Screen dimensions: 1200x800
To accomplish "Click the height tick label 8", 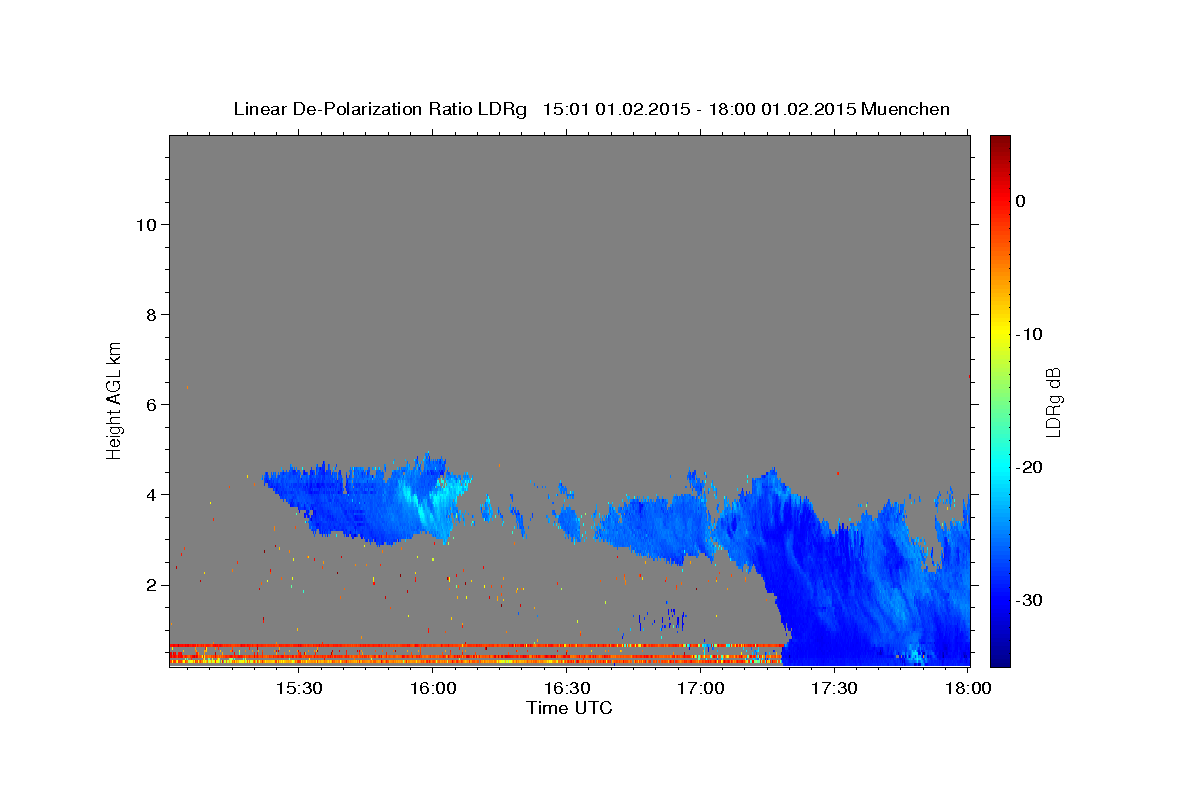I will point(151,315).
